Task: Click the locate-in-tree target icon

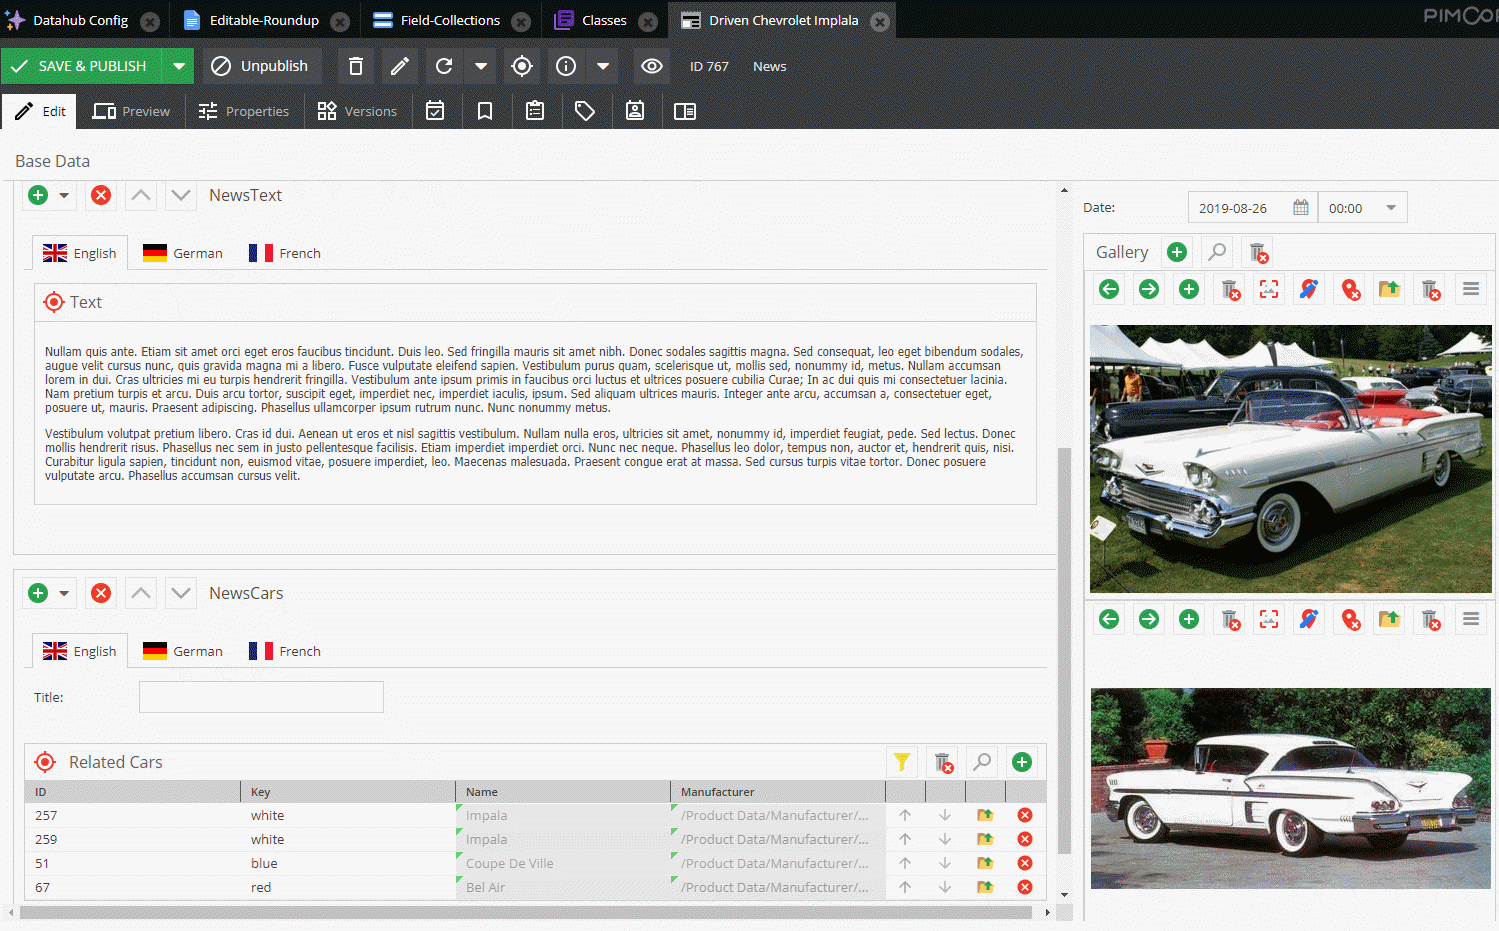Action: tap(521, 66)
